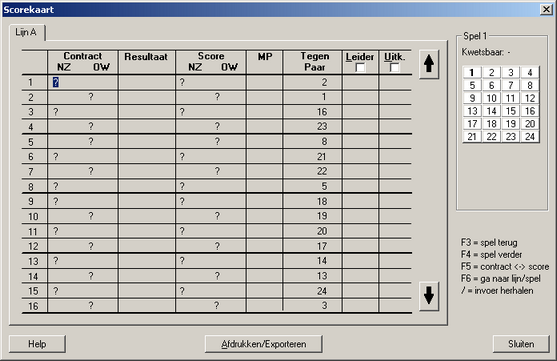557x361 pixels.
Task: Enable the Leider checkbox
Action: [360, 67]
